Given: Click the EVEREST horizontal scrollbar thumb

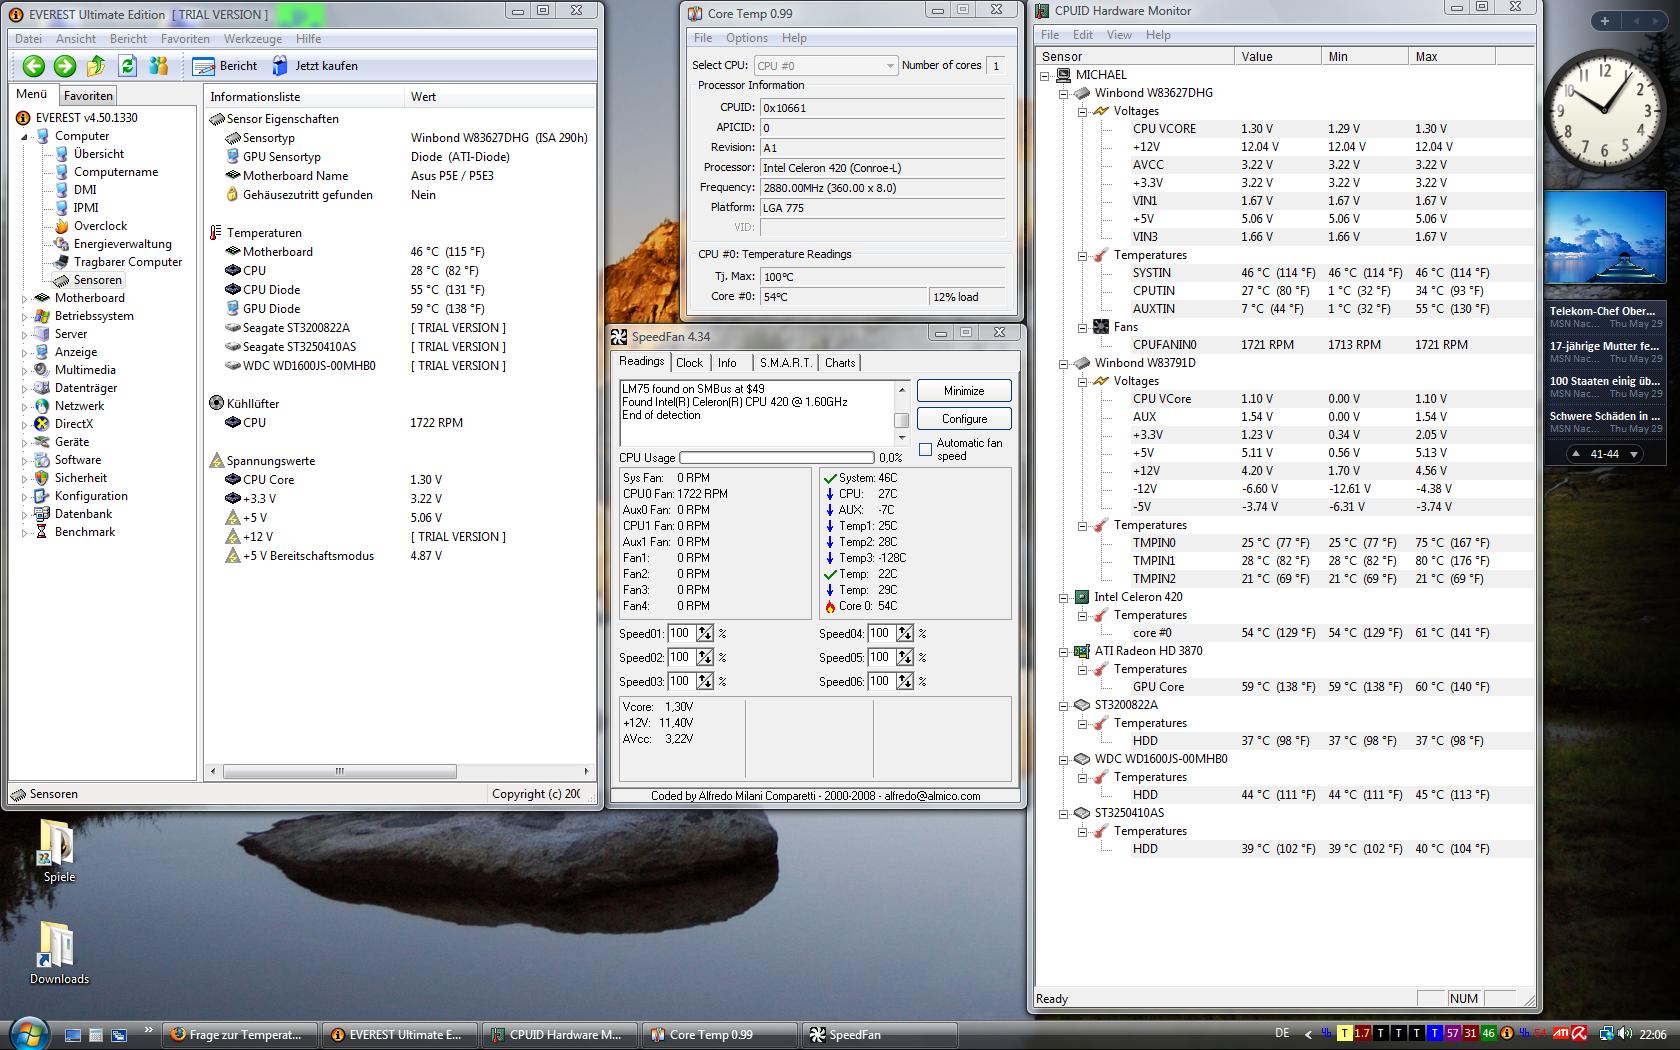Looking at the screenshot, I should (339, 771).
